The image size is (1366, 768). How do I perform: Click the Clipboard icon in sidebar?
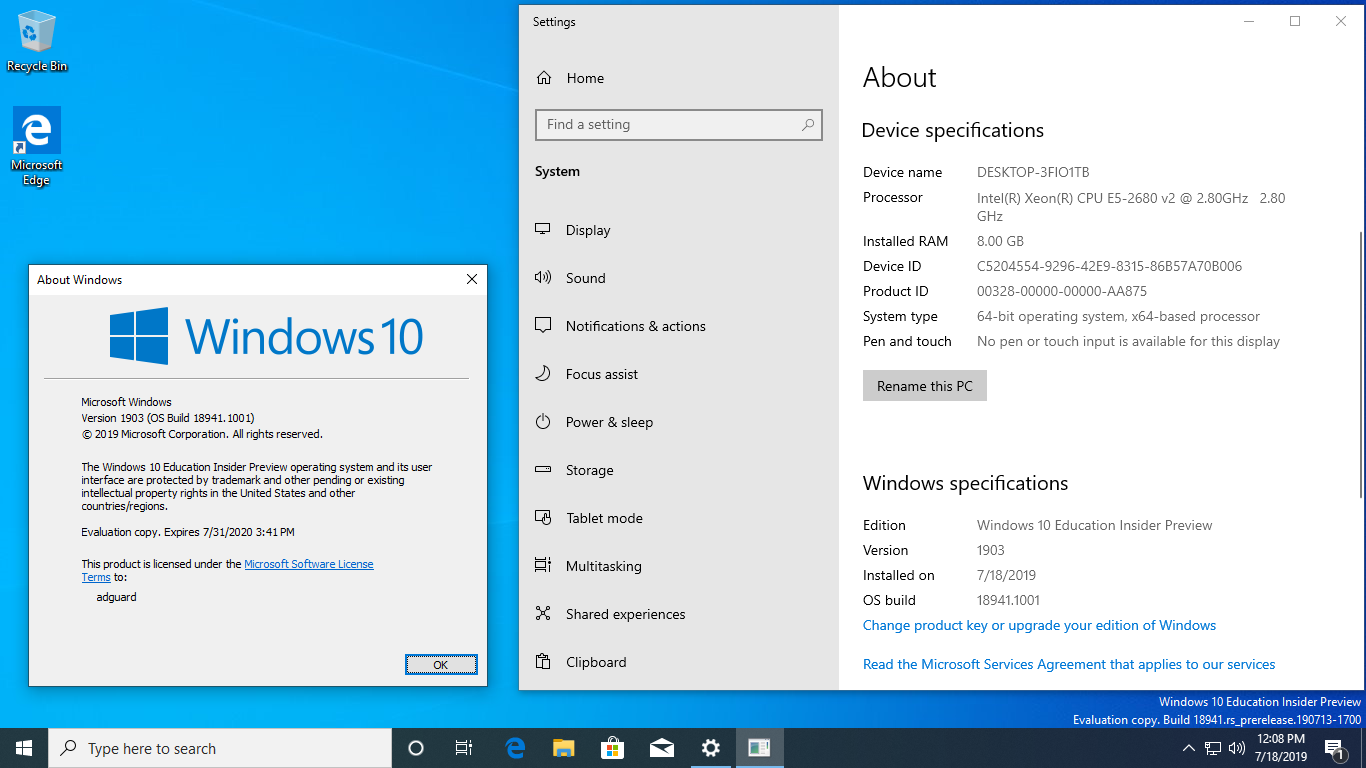point(543,662)
